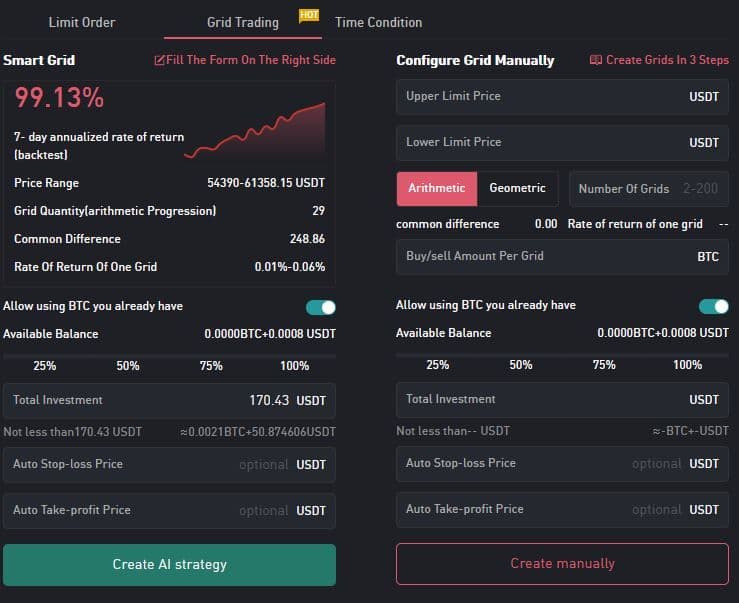The width and height of the screenshot is (739, 603).
Task: Focus the Upper Limit Price field
Action: (540, 97)
